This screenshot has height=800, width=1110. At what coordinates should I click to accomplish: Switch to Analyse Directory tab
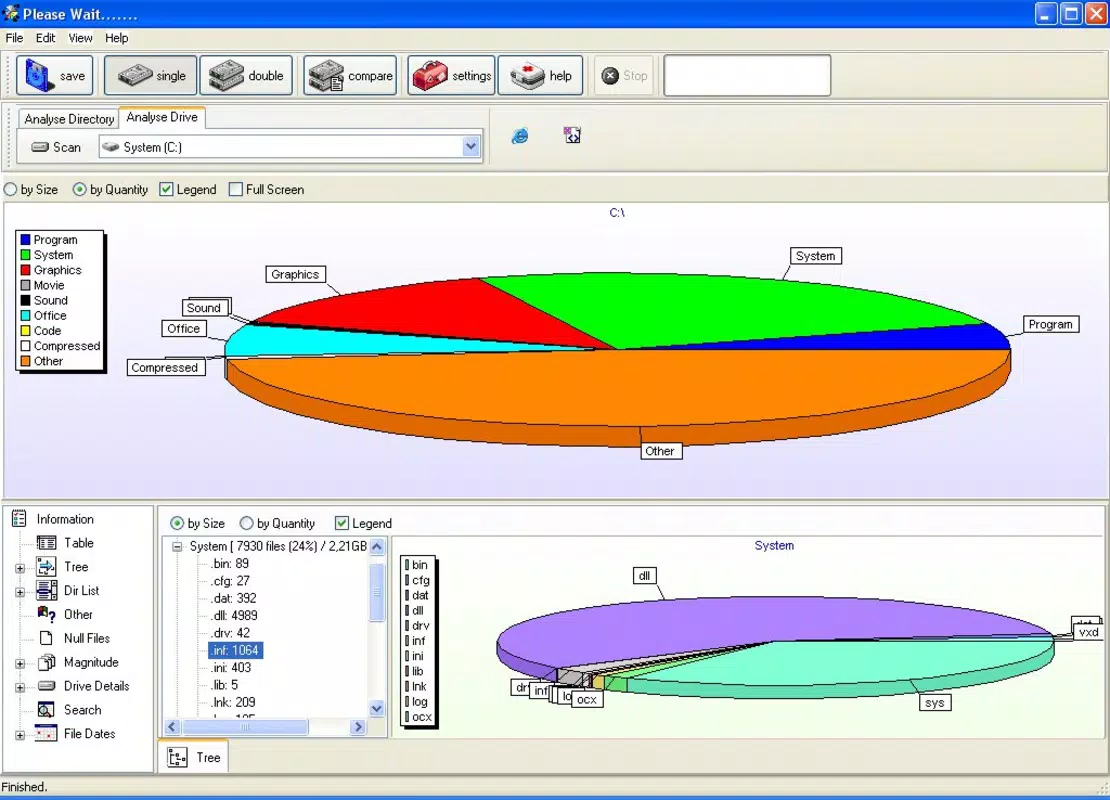(x=69, y=119)
